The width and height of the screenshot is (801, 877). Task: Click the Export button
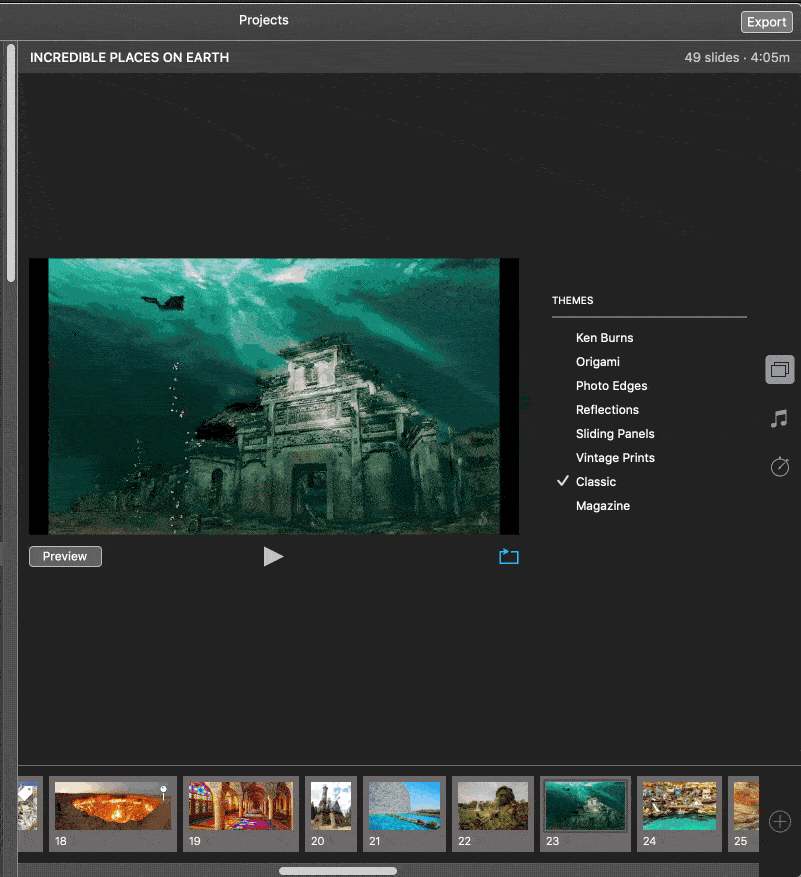[767, 22]
